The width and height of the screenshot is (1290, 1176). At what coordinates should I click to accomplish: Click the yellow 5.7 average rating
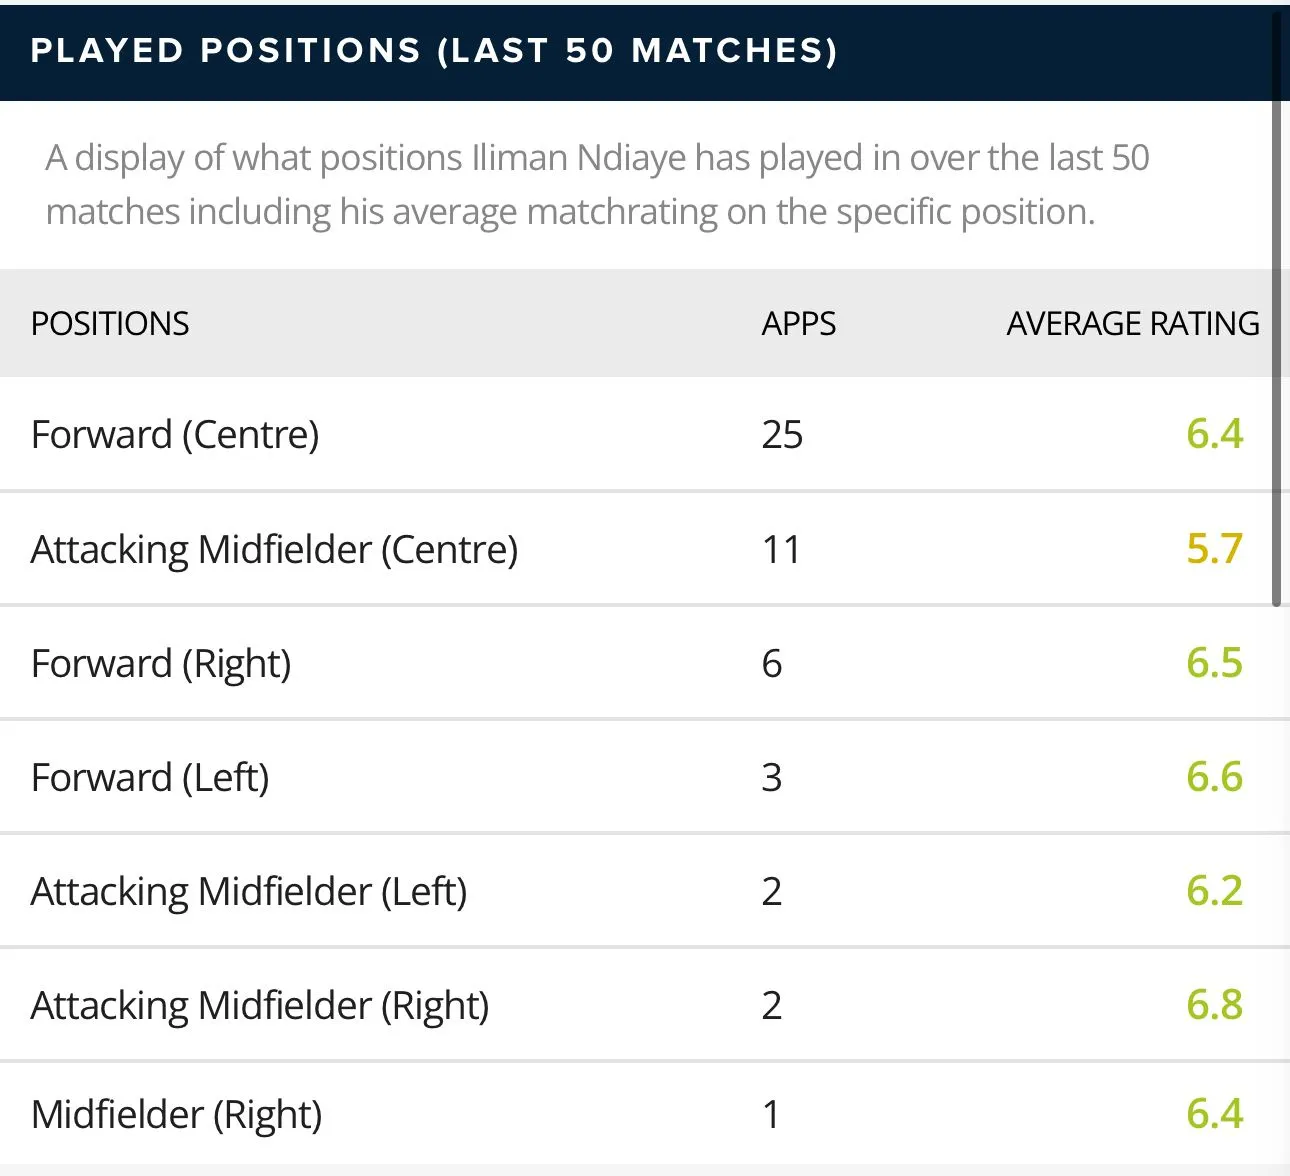[1214, 549]
